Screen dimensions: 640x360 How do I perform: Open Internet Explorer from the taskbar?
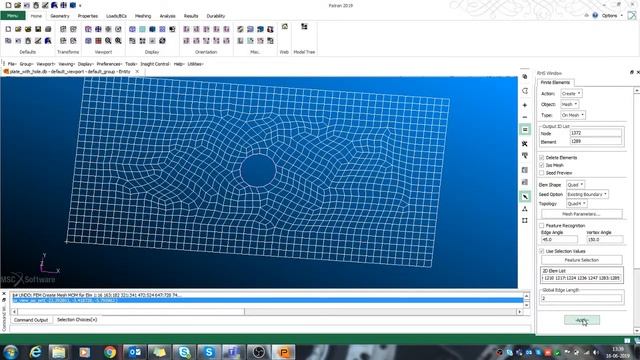click(x=36, y=352)
